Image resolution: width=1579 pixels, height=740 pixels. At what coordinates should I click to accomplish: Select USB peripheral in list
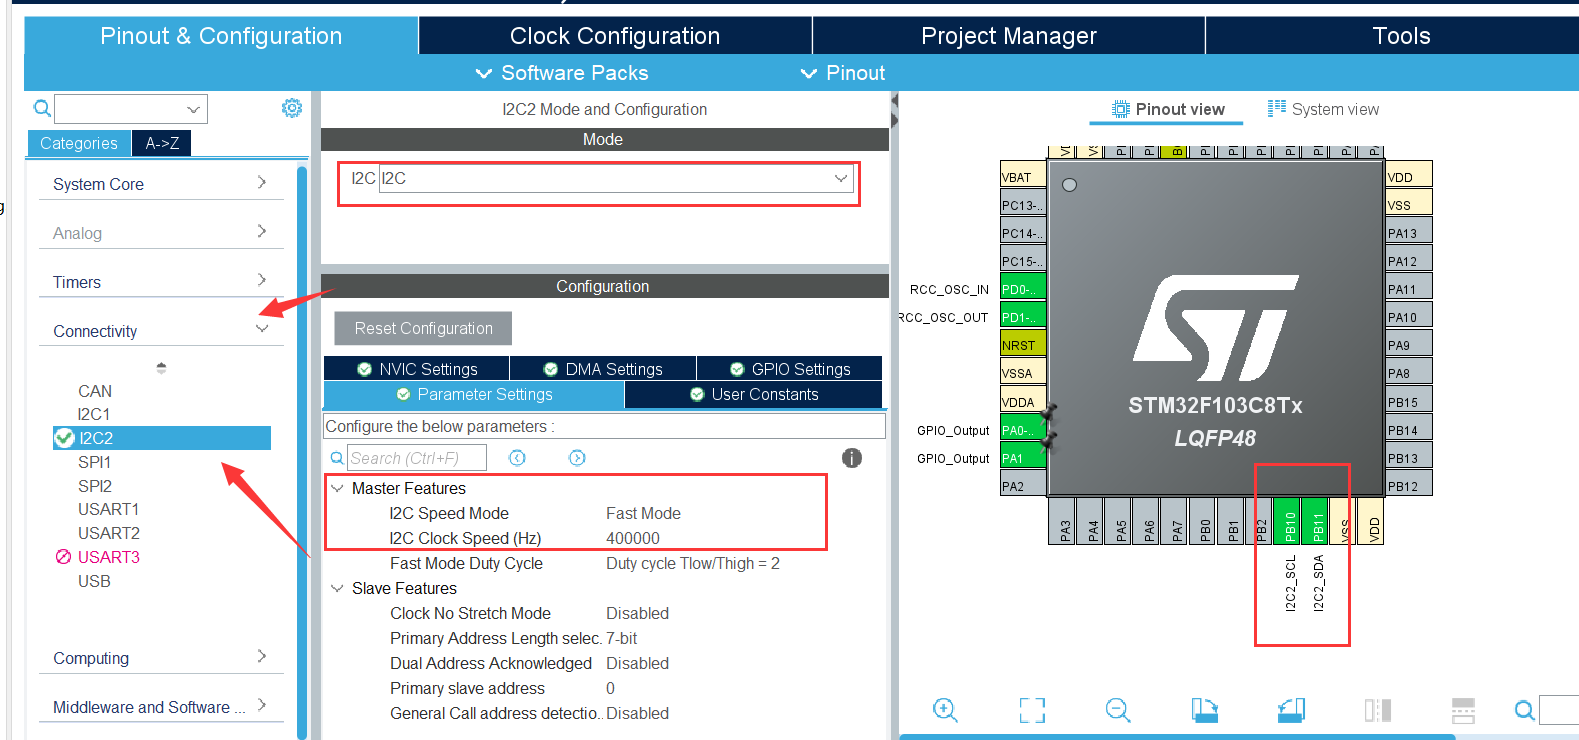pyautogui.click(x=94, y=581)
